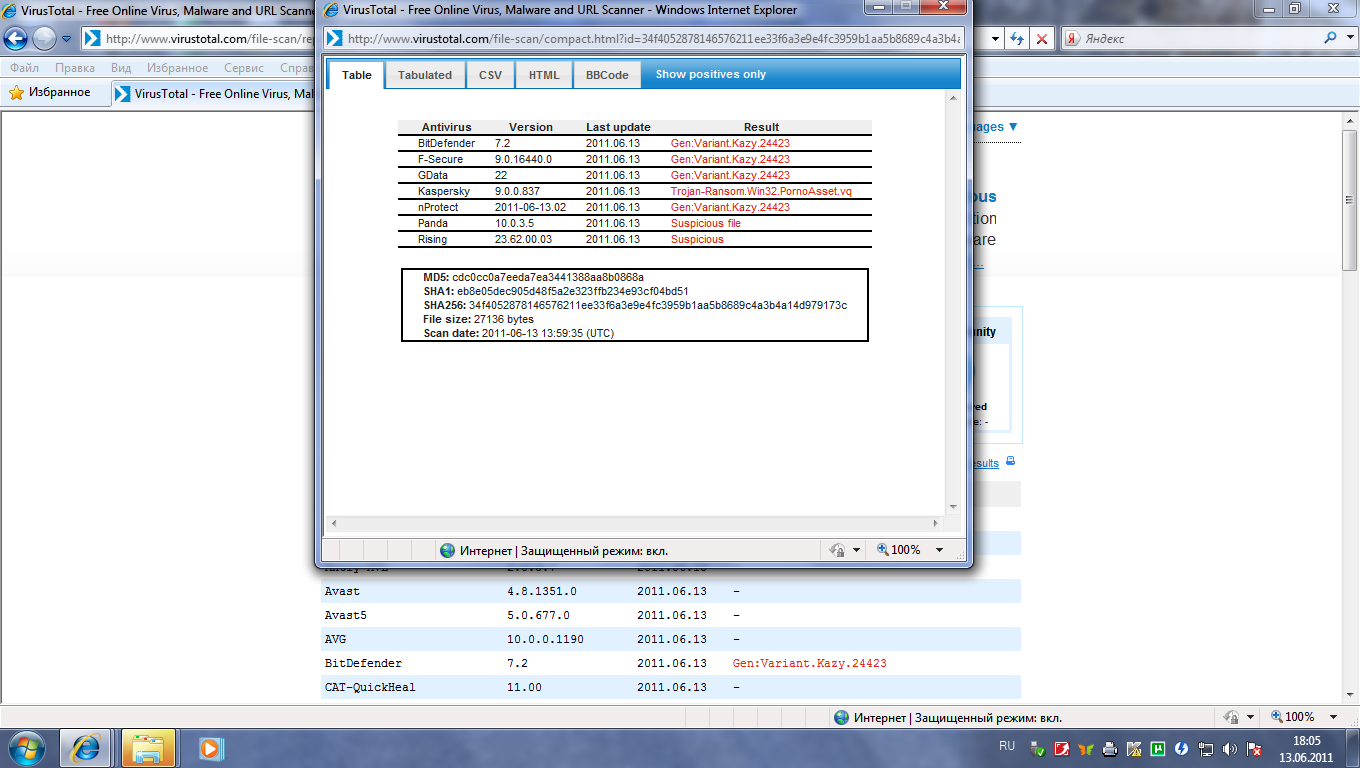This screenshot has height=768, width=1360.
Task: Go back in the main Internet Explorer window
Action: tap(16, 39)
